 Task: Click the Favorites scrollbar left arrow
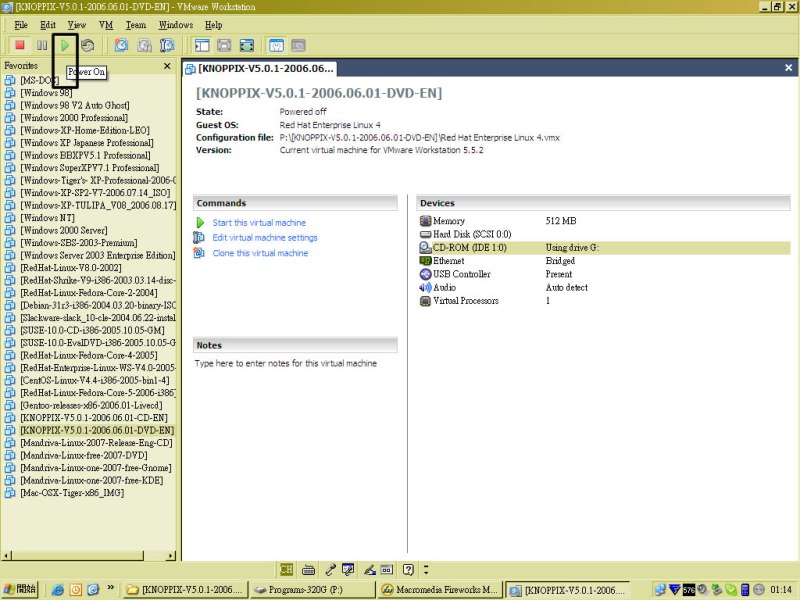7,555
